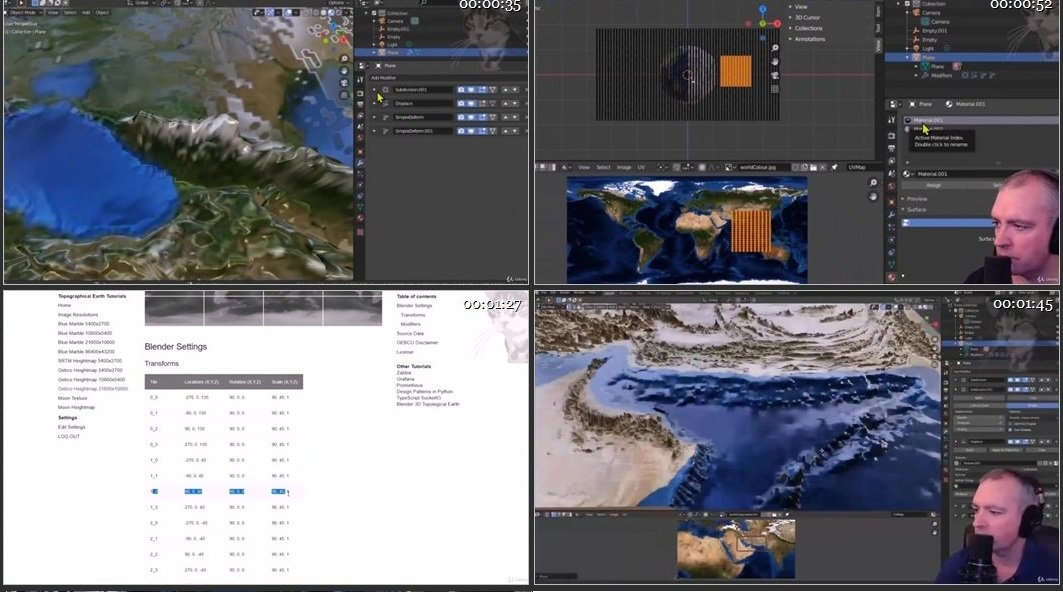The width and height of the screenshot is (1063, 592).
Task: Select Light object in 00:00:35 outliner
Action: point(393,45)
